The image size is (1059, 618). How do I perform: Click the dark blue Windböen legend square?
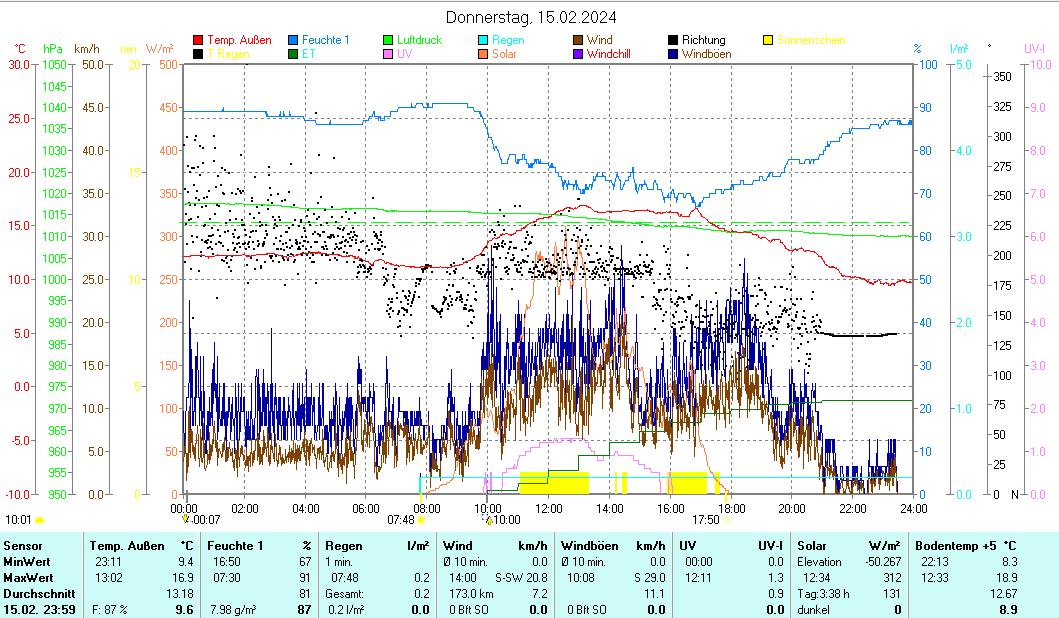(674, 54)
